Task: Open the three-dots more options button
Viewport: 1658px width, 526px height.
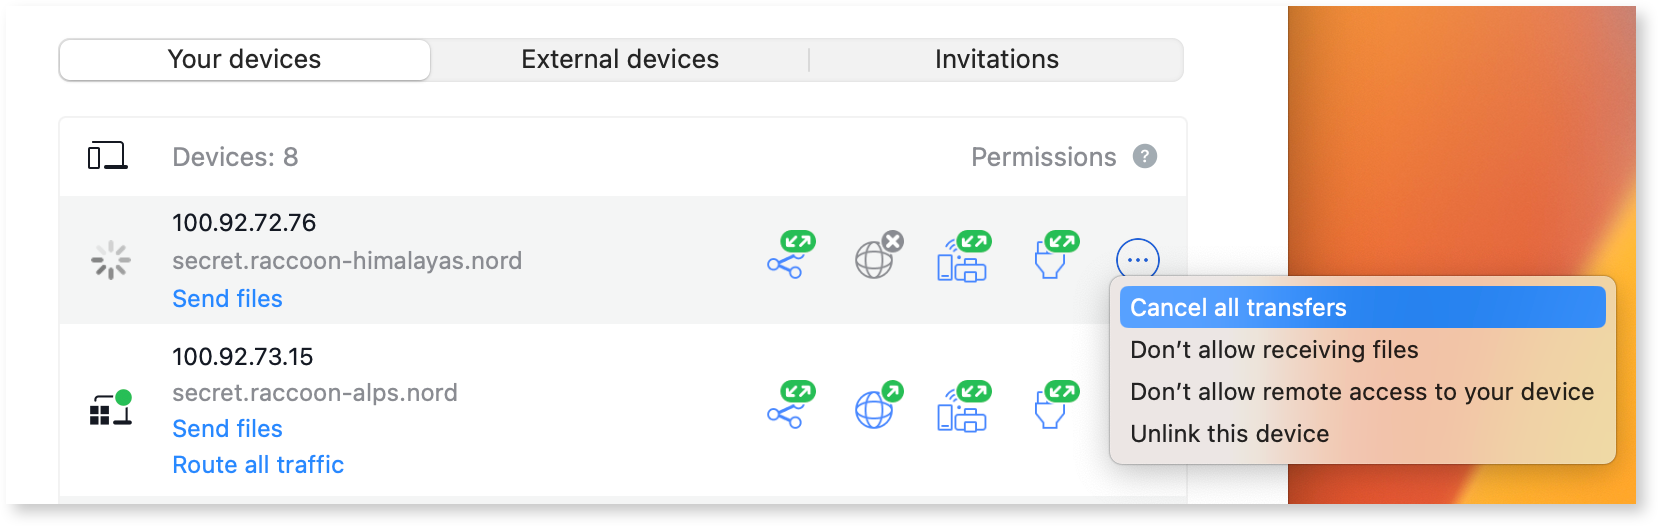Action: pos(1137,260)
